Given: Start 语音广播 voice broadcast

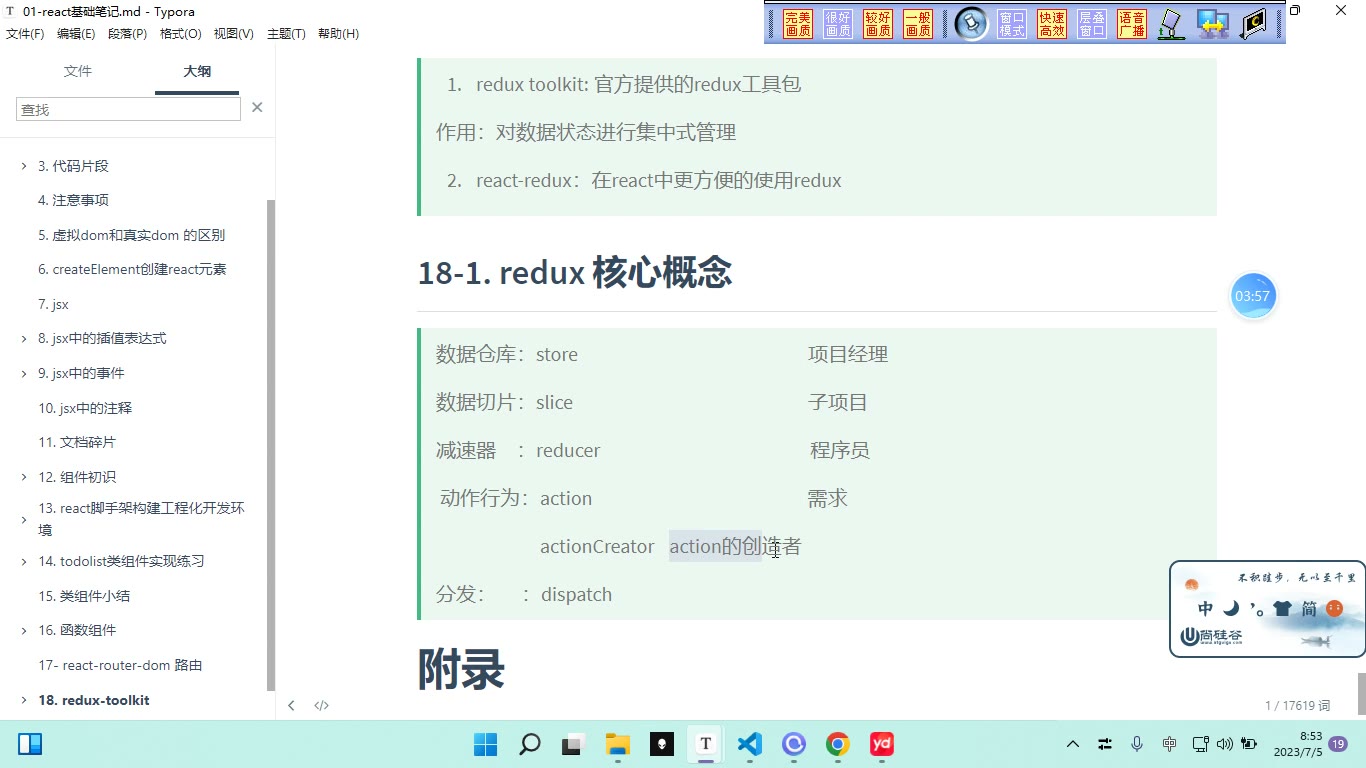Looking at the screenshot, I should click(1132, 24).
